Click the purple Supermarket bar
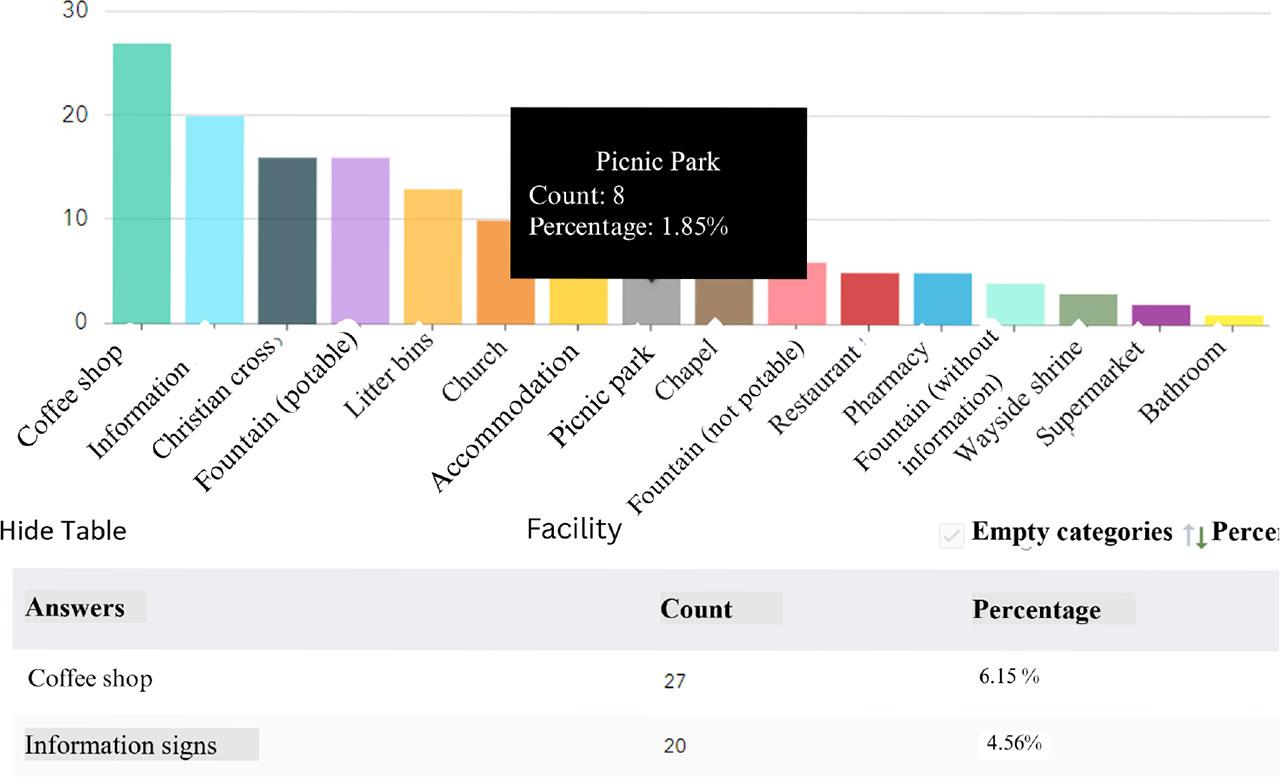Image resolution: width=1280 pixels, height=777 pixels. click(x=1161, y=315)
